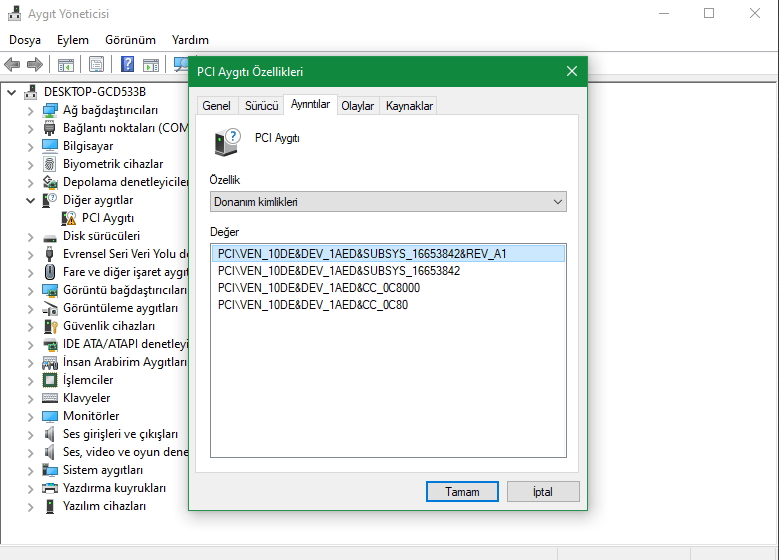Click the Ağ bağdaştırıcıları network icon
This screenshot has height=560, width=784.
pyautogui.click(x=50, y=110)
